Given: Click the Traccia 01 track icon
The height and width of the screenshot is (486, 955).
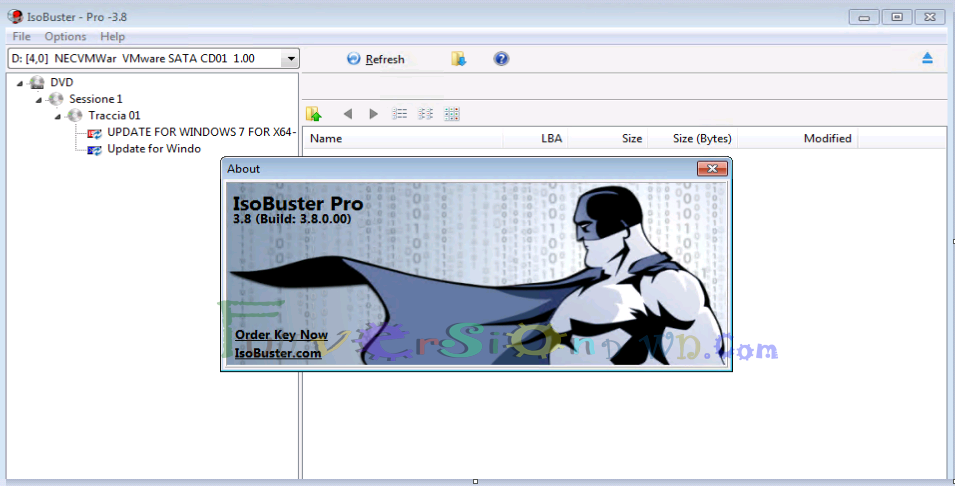Looking at the screenshot, I should [x=75, y=115].
